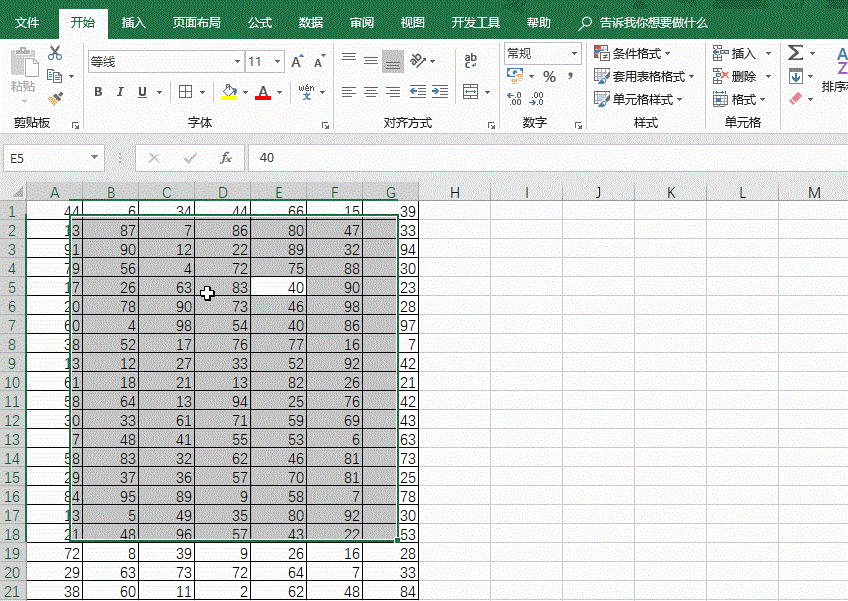Click the Paste (粘贴) clipboard icon

click(x=24, y=63)
